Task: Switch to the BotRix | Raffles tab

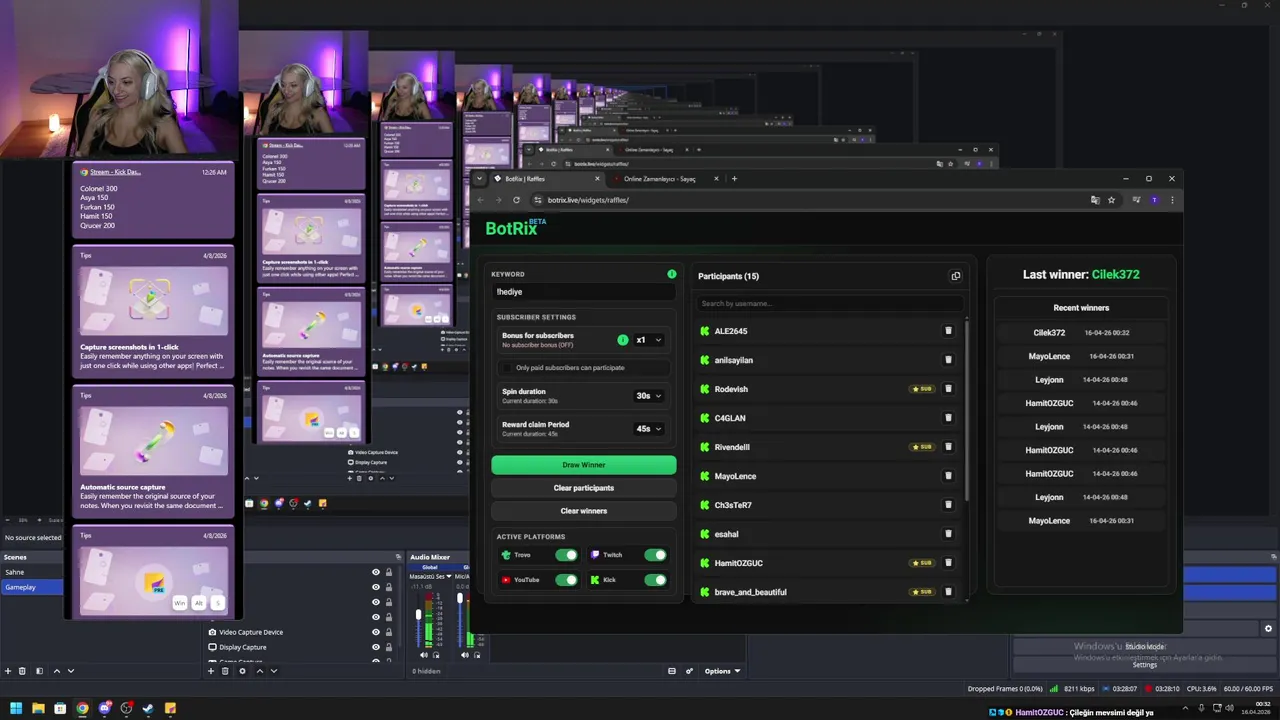Action: coord(547,179)
